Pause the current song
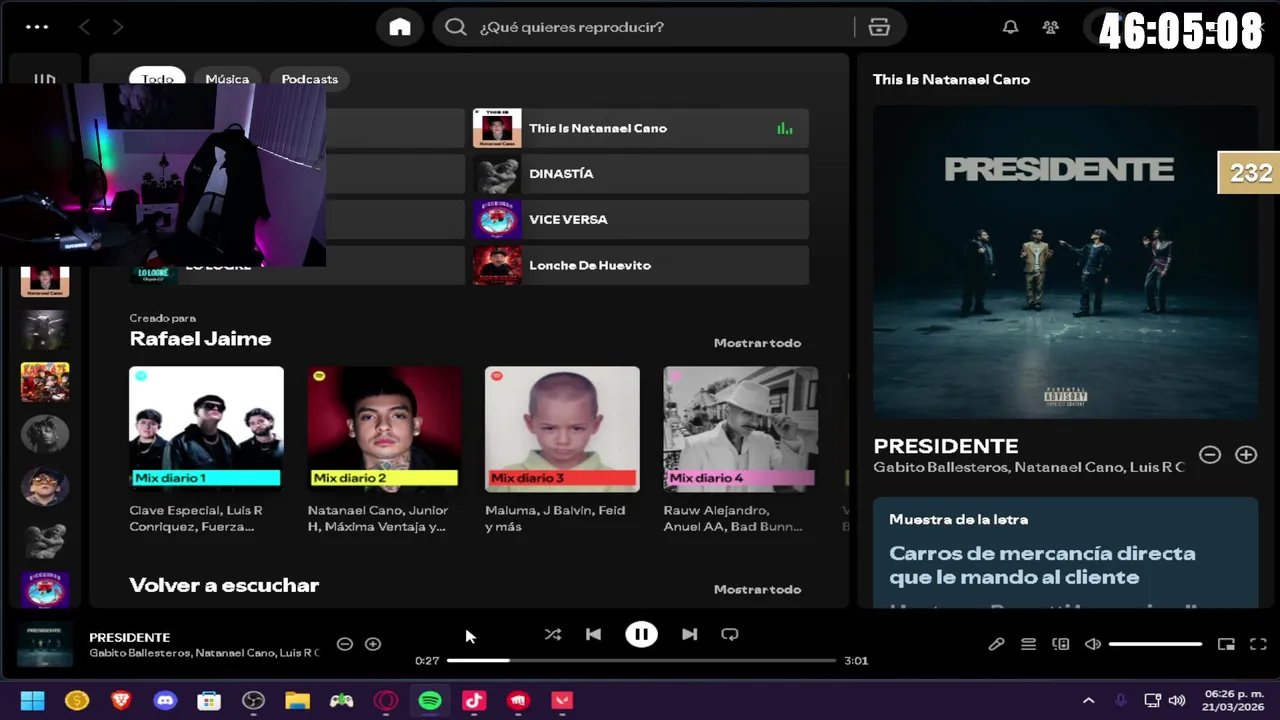The height and width of the screenshot is (720, 1280). (641, 634)
